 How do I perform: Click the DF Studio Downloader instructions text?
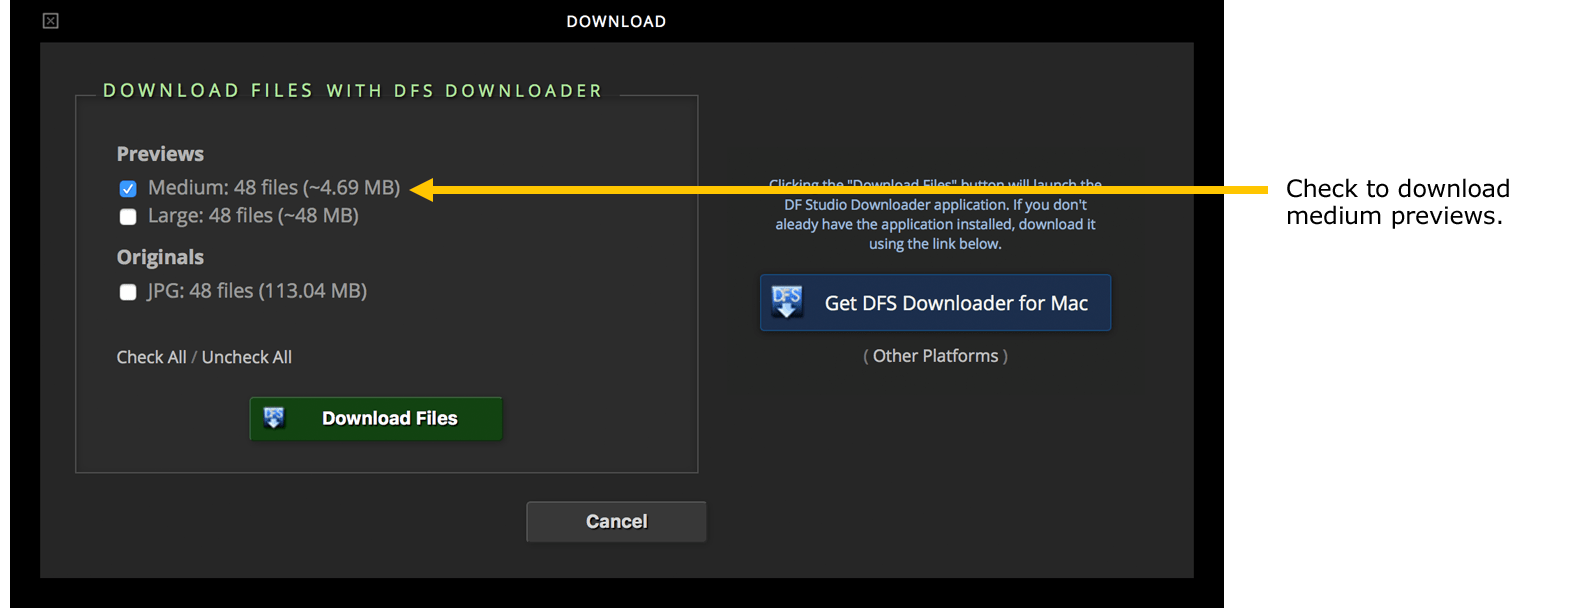click(x=935, y=214)
